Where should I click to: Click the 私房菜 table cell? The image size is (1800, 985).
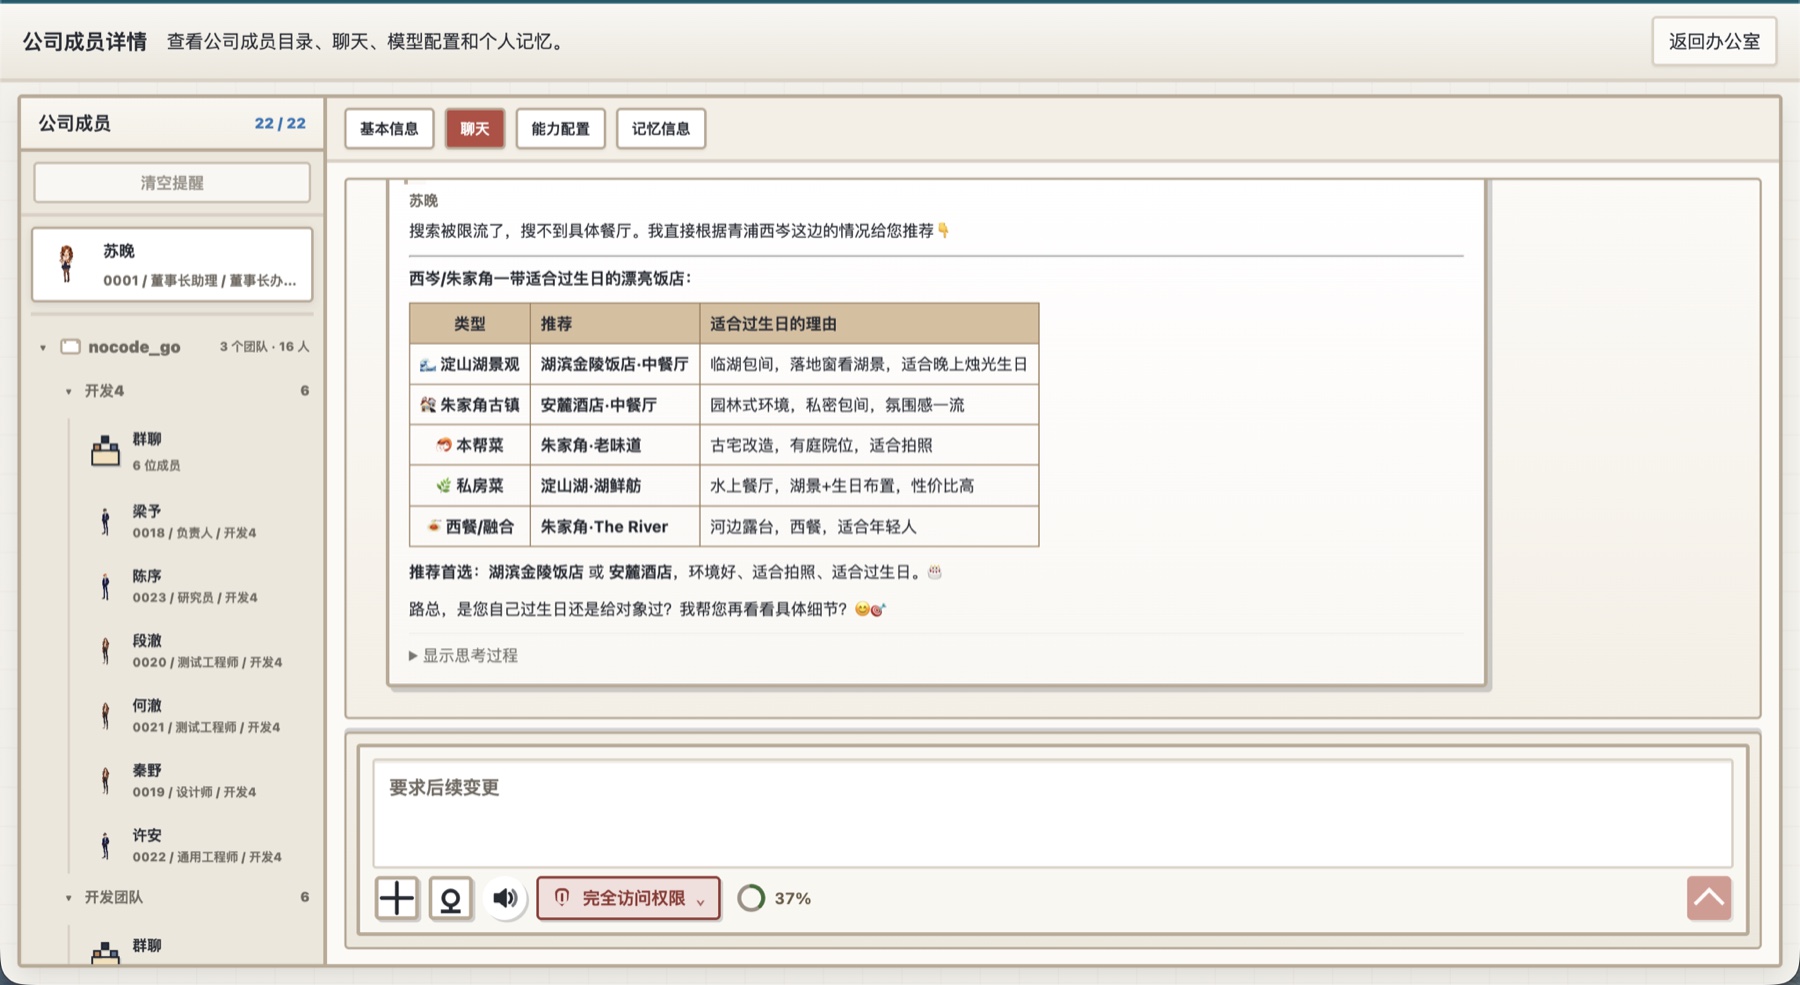469,486
